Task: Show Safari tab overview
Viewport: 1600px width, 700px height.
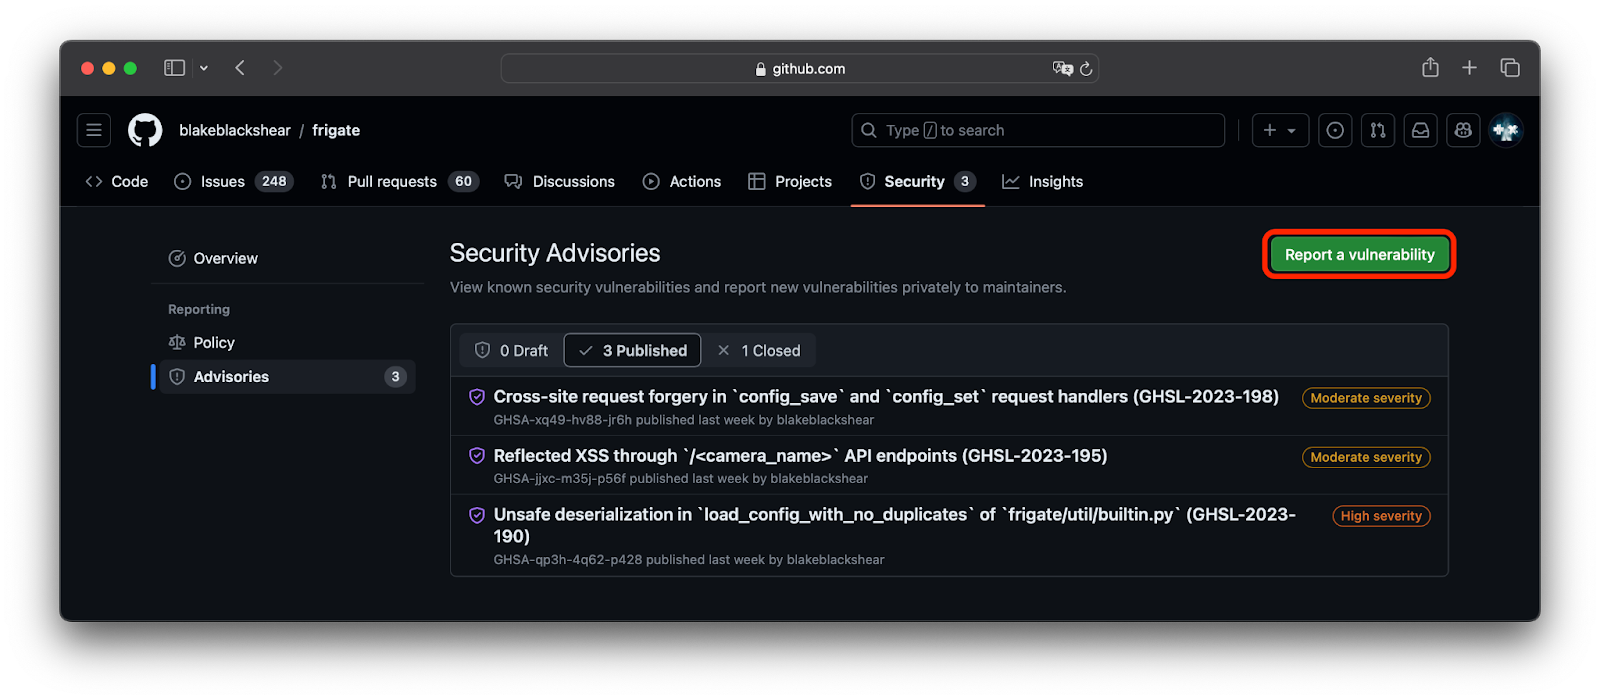Action: point(1510,68)
